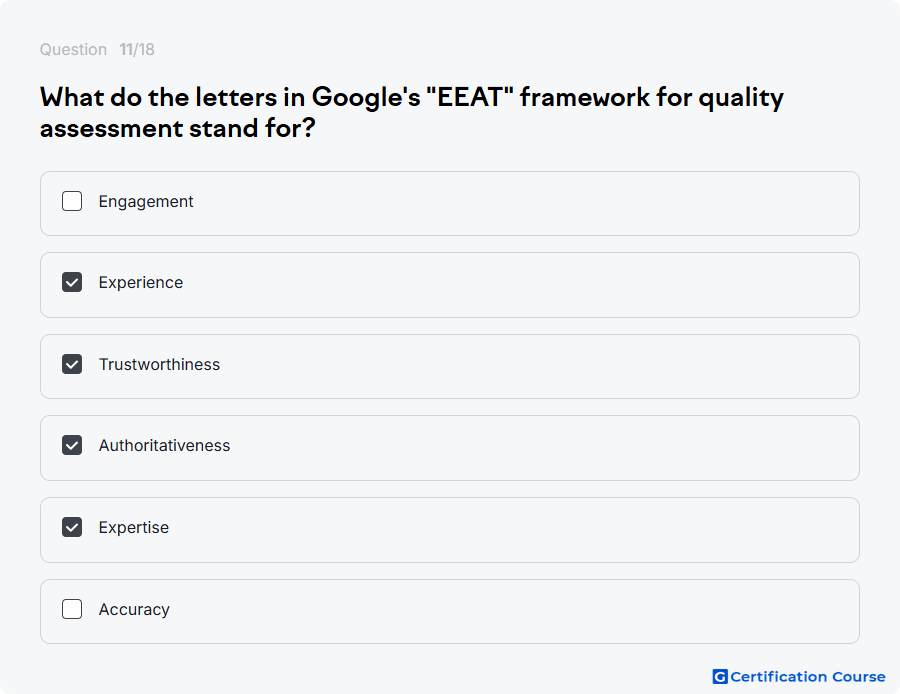The height and width of the screenshot is (694, 900).
Task: Click the 'Authoritativeness' option label text
Action: [164, 445]
